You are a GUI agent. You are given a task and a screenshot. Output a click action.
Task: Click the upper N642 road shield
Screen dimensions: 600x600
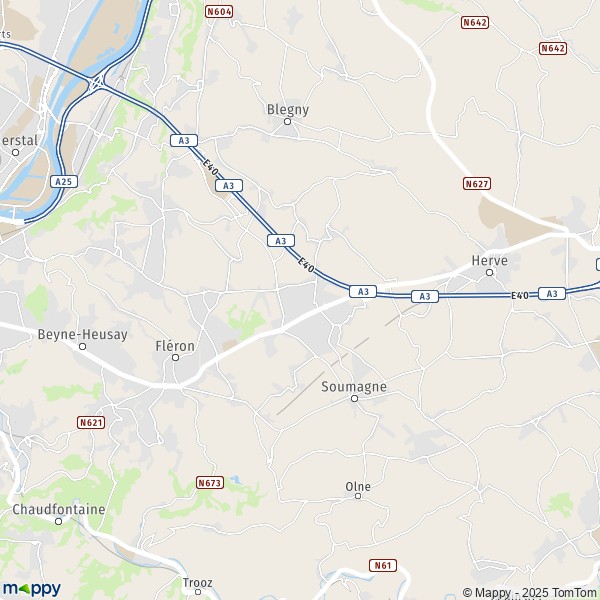475,23
